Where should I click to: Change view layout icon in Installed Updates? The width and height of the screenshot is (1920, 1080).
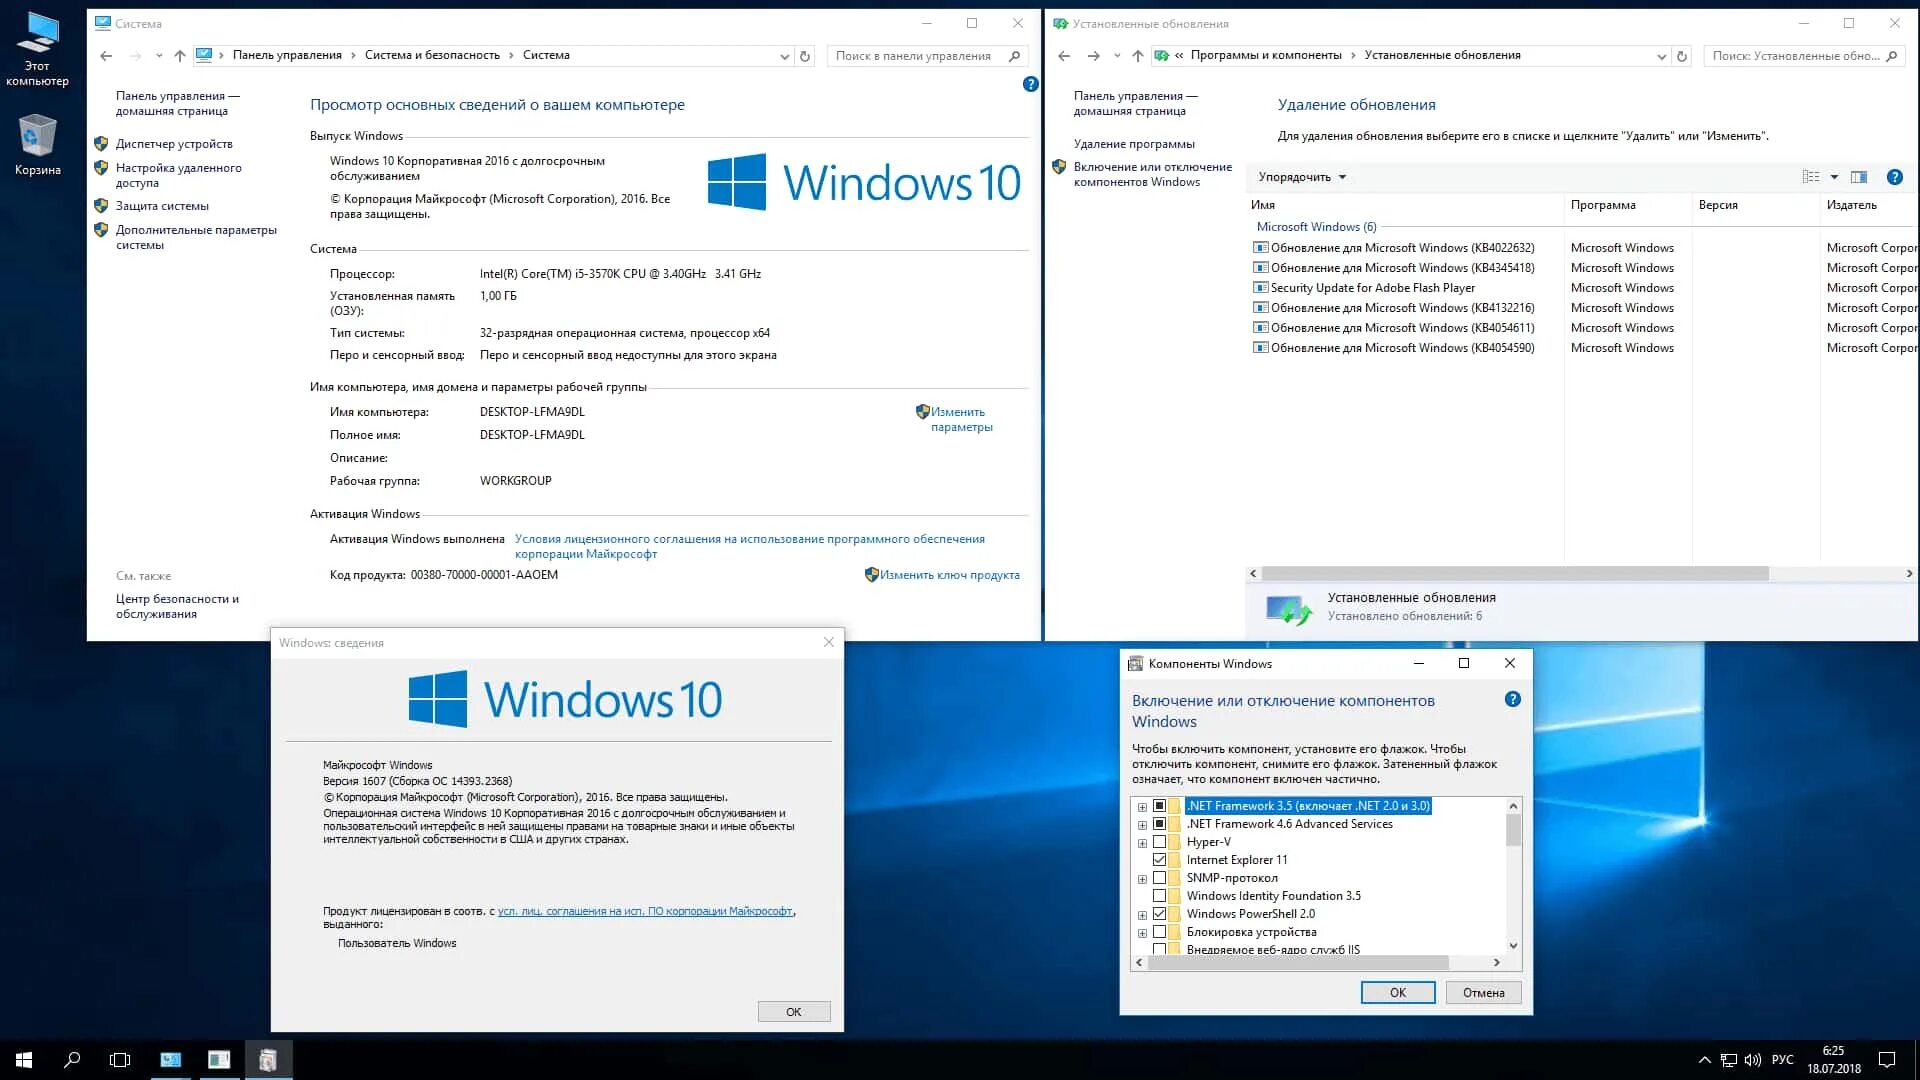[1811, 177]
